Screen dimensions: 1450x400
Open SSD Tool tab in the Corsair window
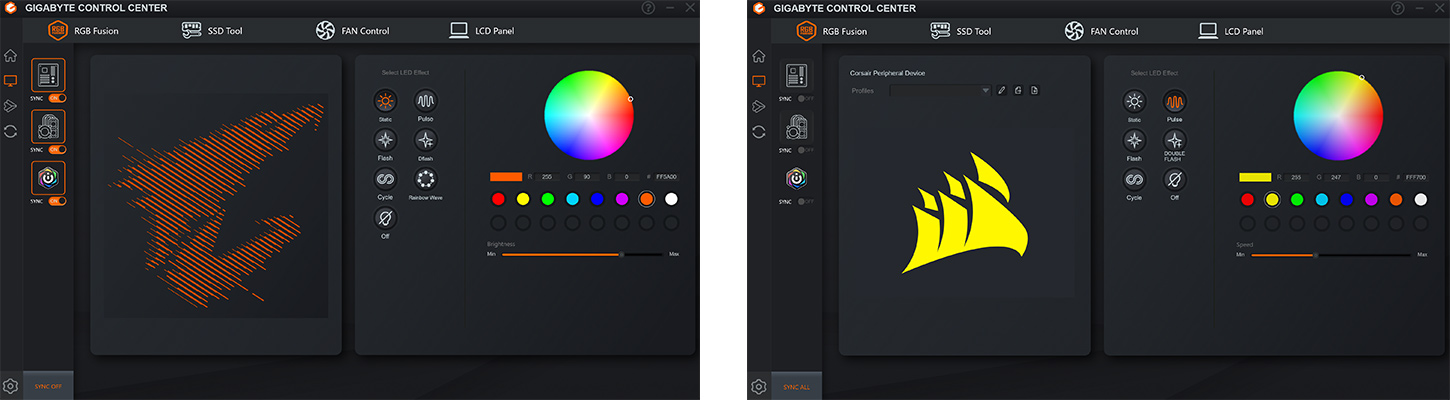coord(960,31)
